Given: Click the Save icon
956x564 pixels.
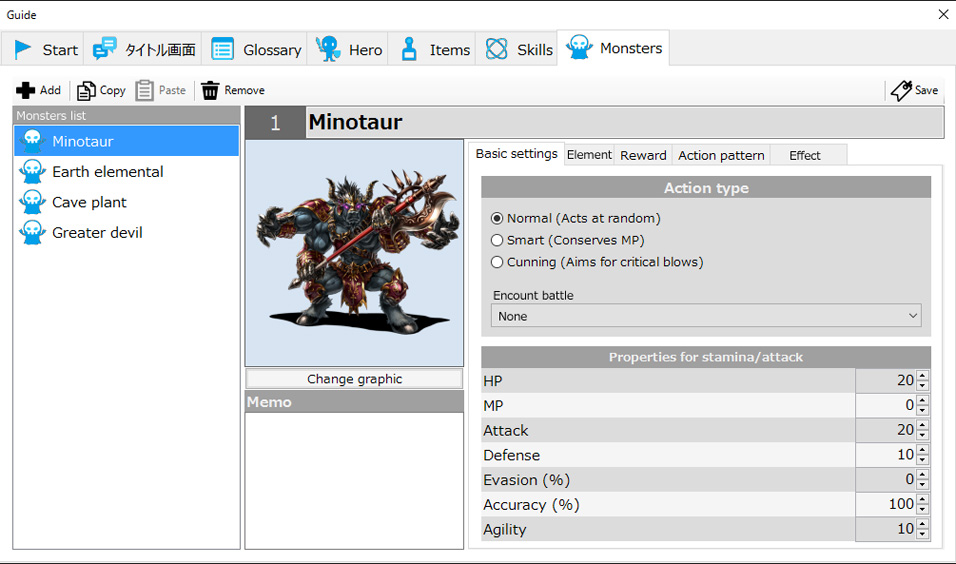Looking at the screenshot, I should pyautogui.click(x=901, y=90).
